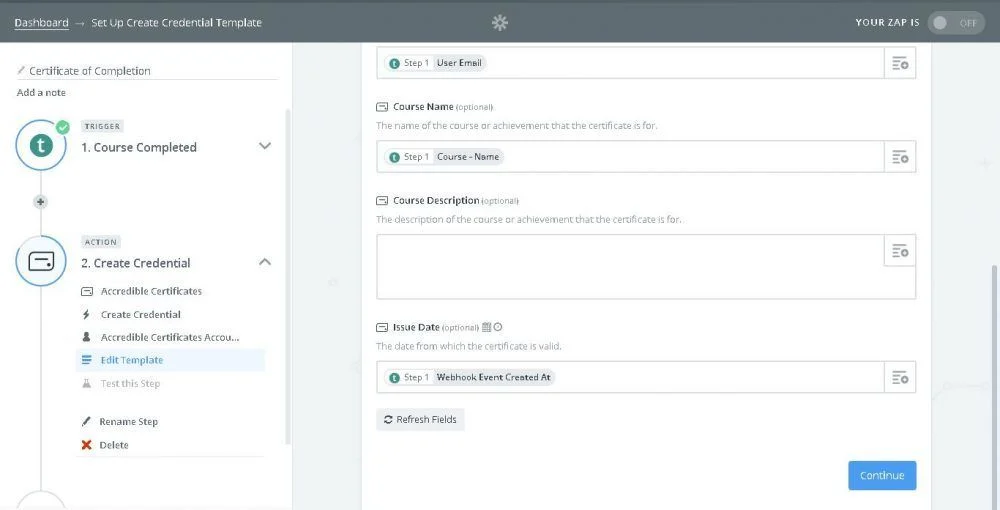Screen dimensions: 1000x510
Task: Click the Create Credential action circle icon
Action: click(41, 262)
